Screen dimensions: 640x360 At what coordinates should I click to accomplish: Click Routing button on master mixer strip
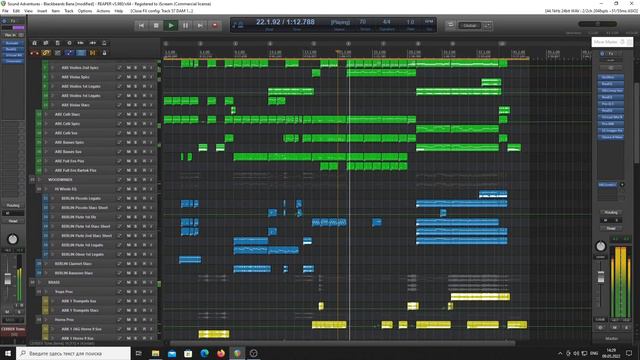(611, 212)
